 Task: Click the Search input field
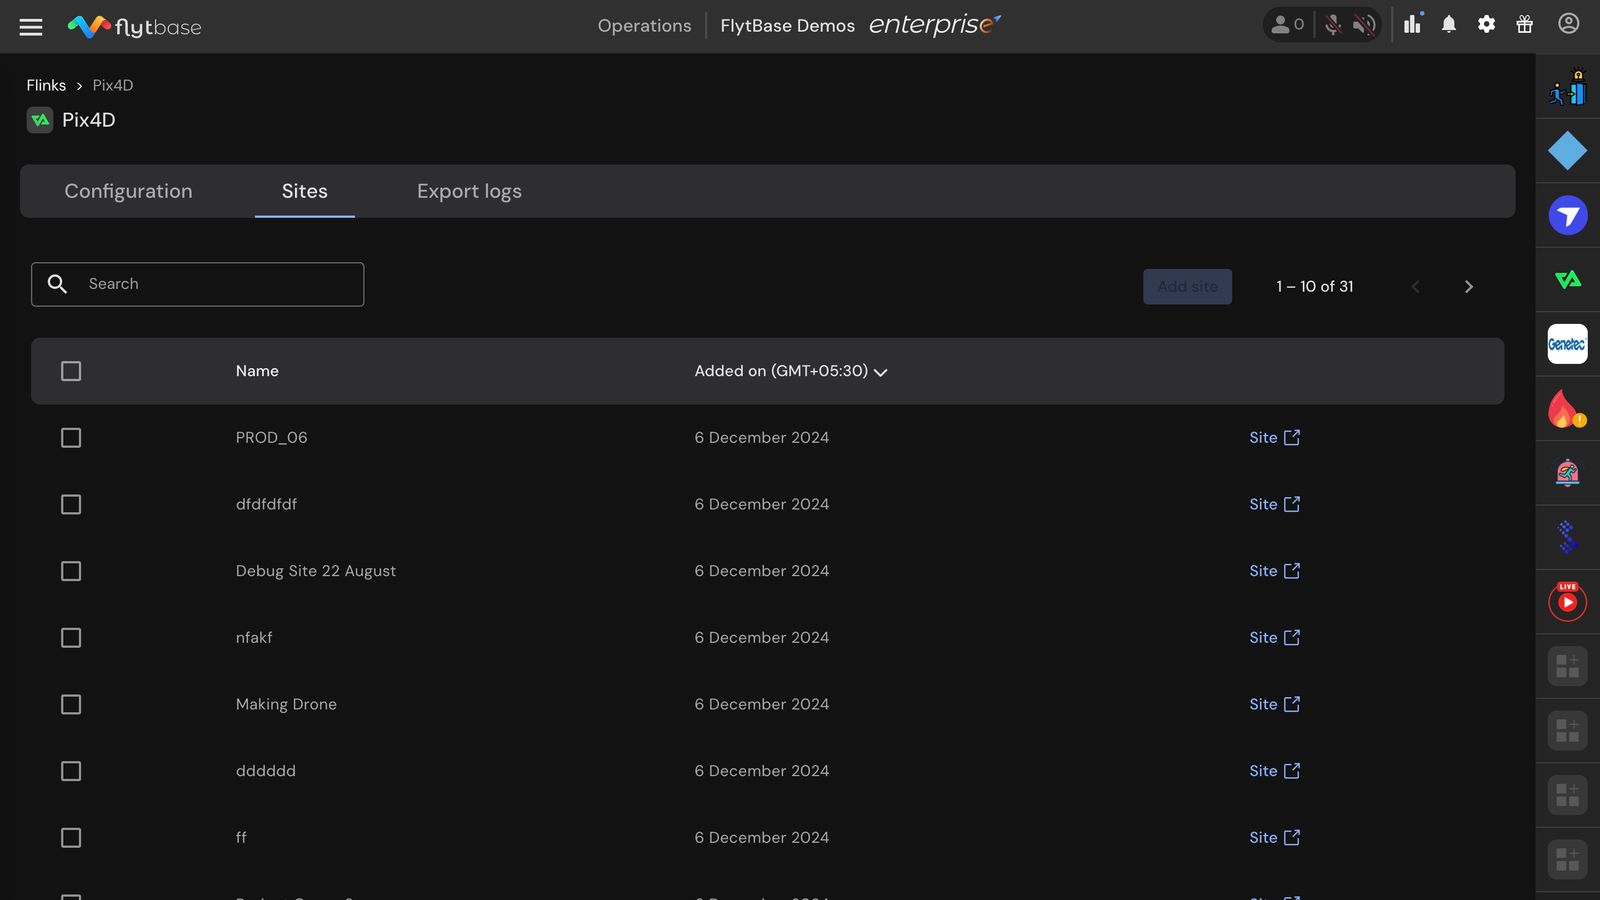[198, 284]
